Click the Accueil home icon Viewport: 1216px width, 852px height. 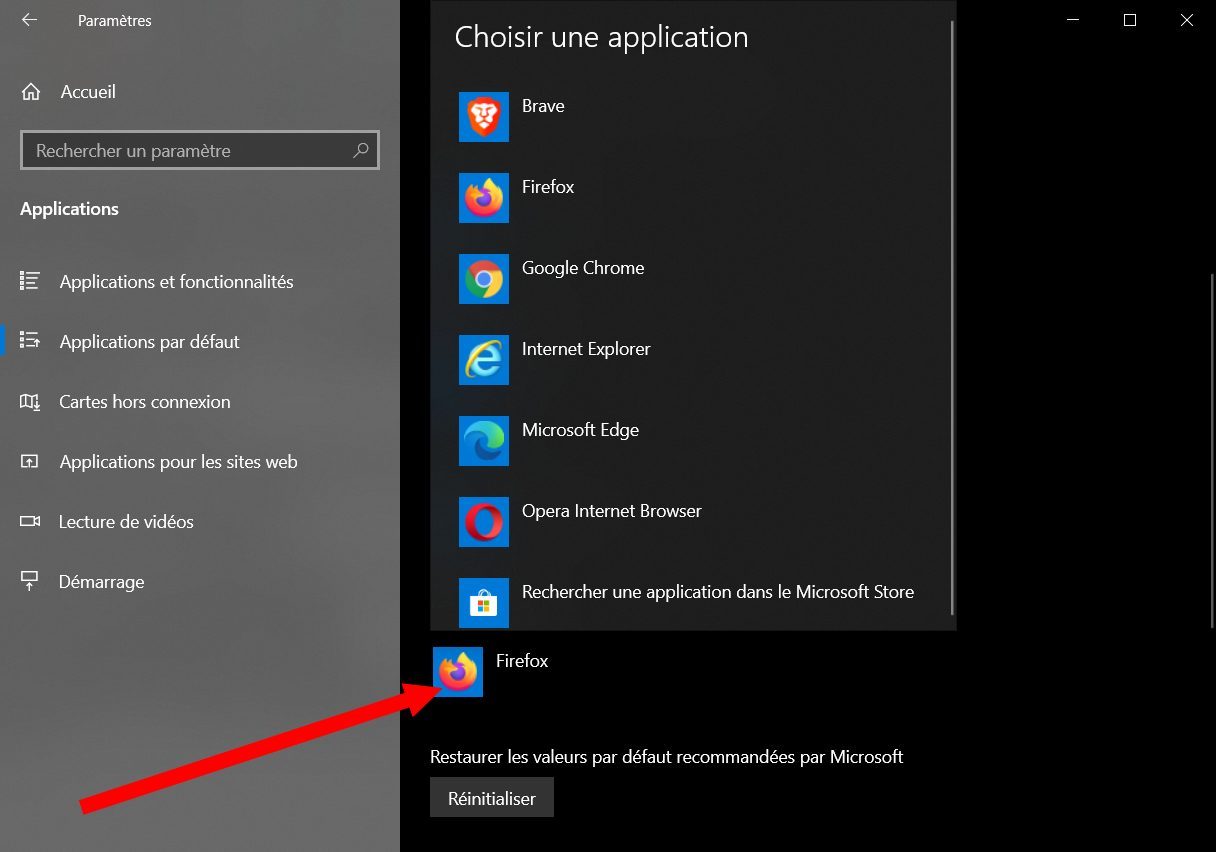31,92
